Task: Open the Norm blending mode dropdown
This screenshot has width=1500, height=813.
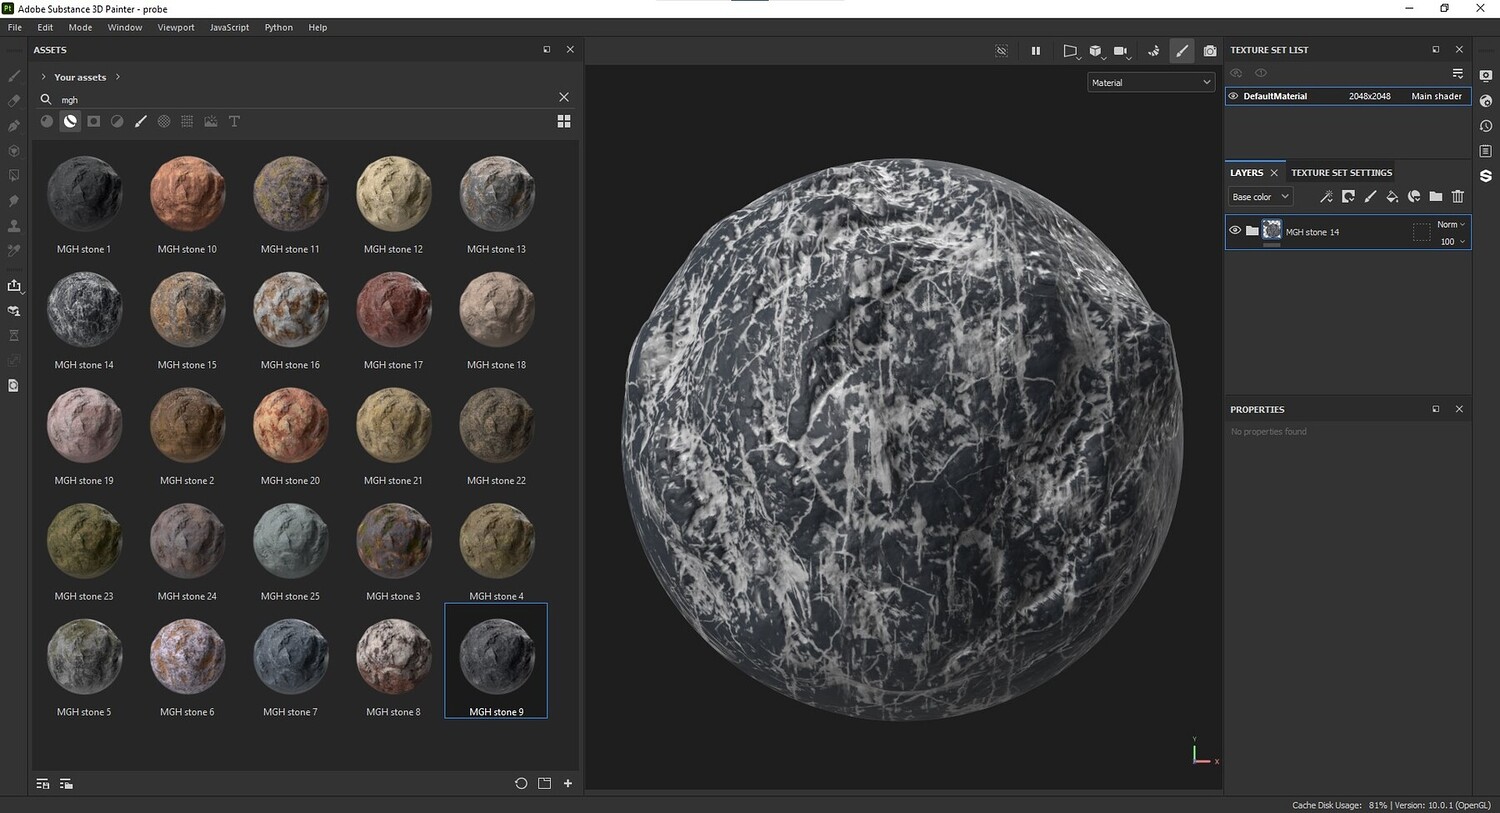Action: pos(1451,225)
